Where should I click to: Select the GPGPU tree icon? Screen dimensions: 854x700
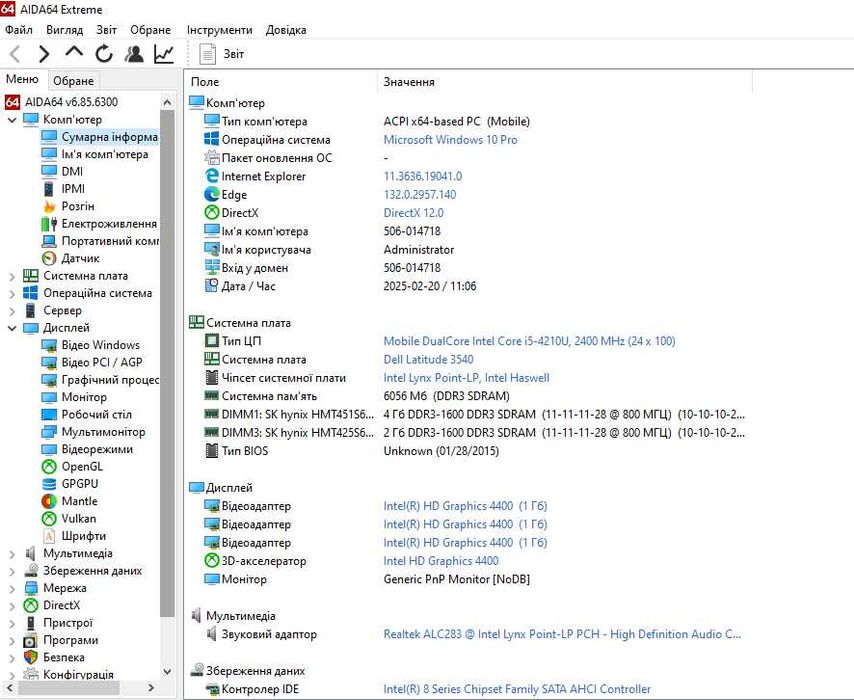(x=49, y=484)
